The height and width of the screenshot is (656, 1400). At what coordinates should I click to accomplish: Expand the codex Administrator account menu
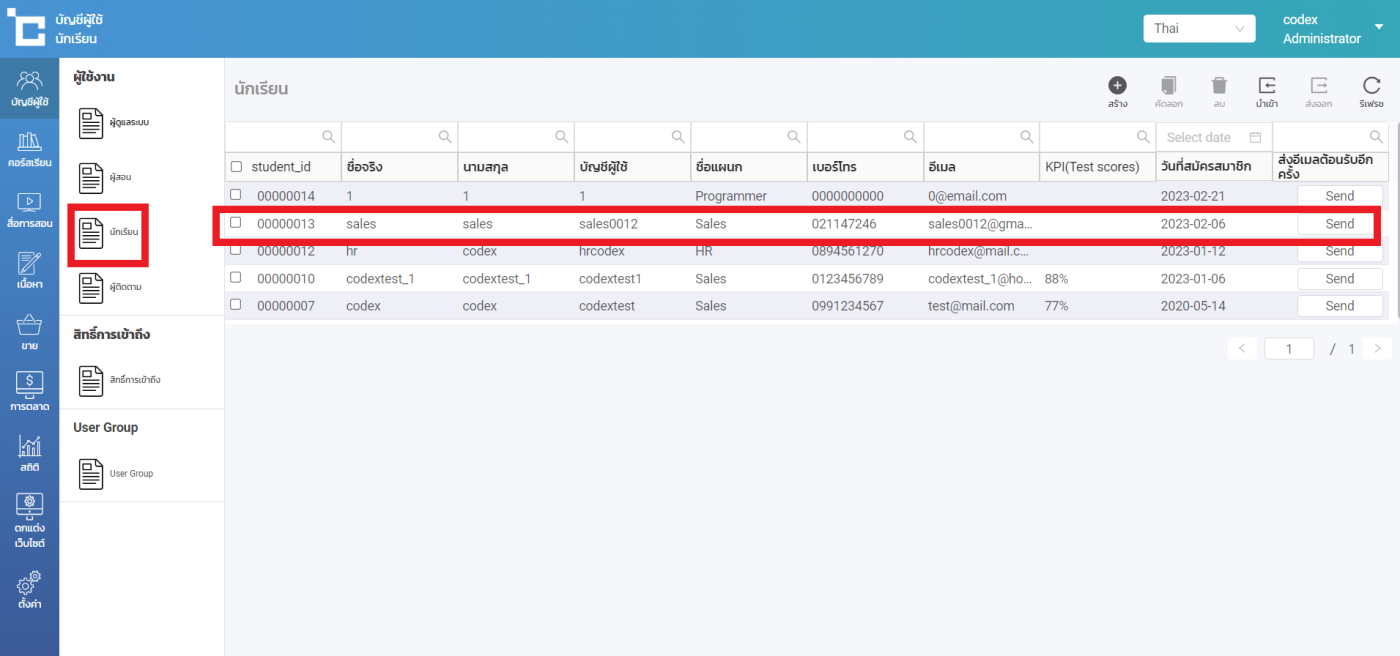pos(1379,28)
